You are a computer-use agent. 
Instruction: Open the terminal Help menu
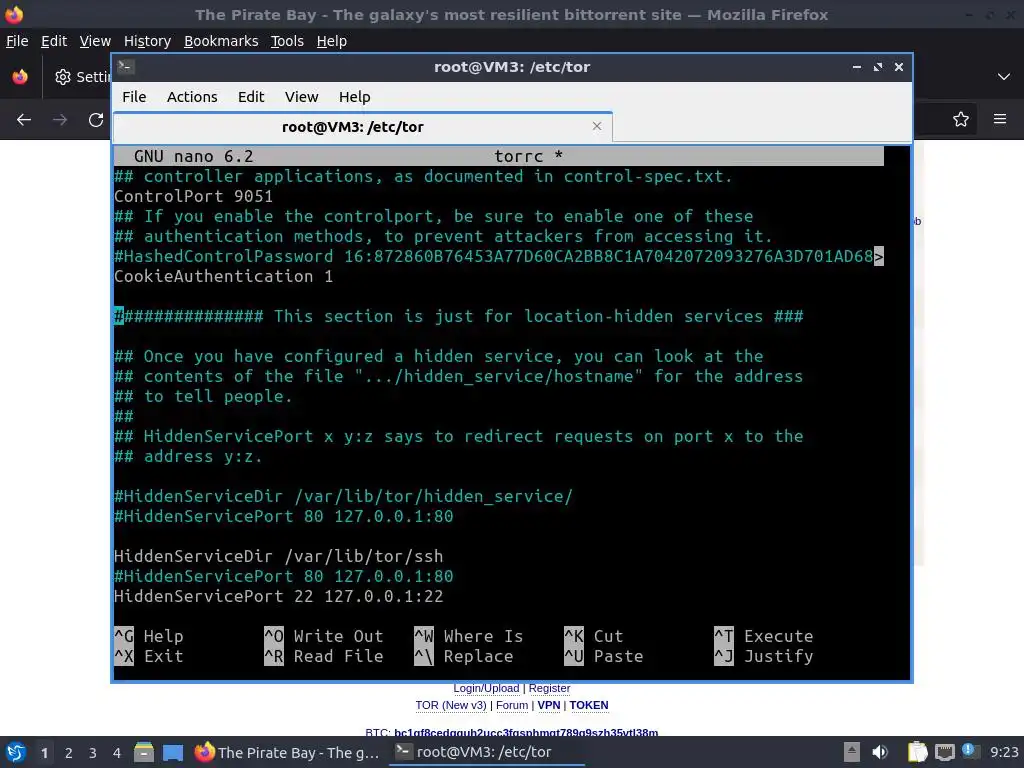tap(355, 97)
